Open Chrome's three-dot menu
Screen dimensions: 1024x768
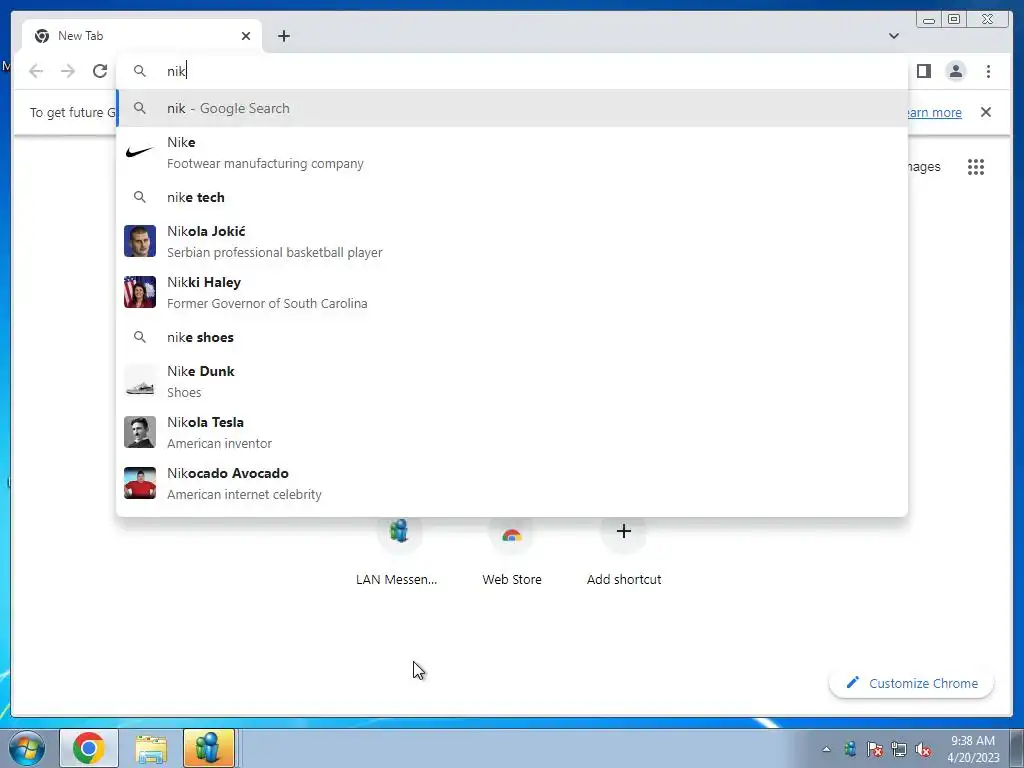pos(988,71)
